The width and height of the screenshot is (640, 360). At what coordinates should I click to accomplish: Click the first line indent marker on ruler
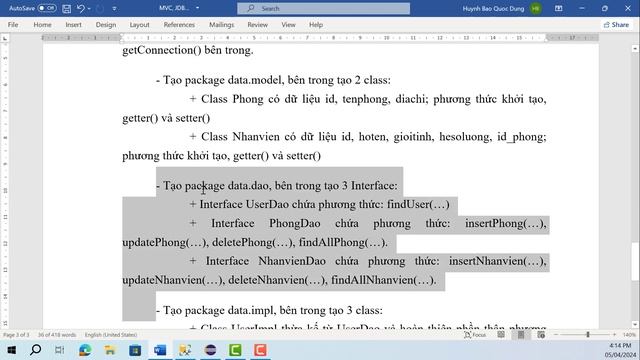coord(121,36)
